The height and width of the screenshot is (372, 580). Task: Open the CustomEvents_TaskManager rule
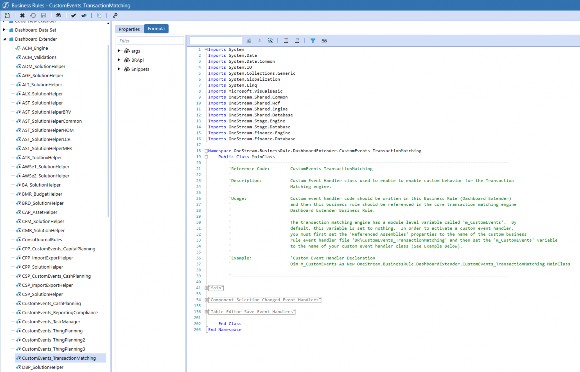coord(51,322)
